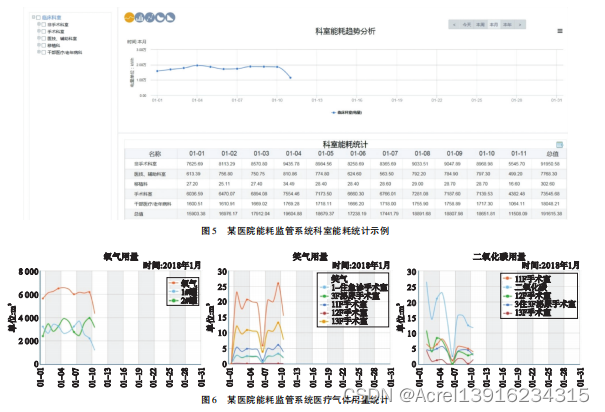This screenshot has height=412, width=605.
Task: Click the 01-07 column header in table
Action: coord(390,154)
